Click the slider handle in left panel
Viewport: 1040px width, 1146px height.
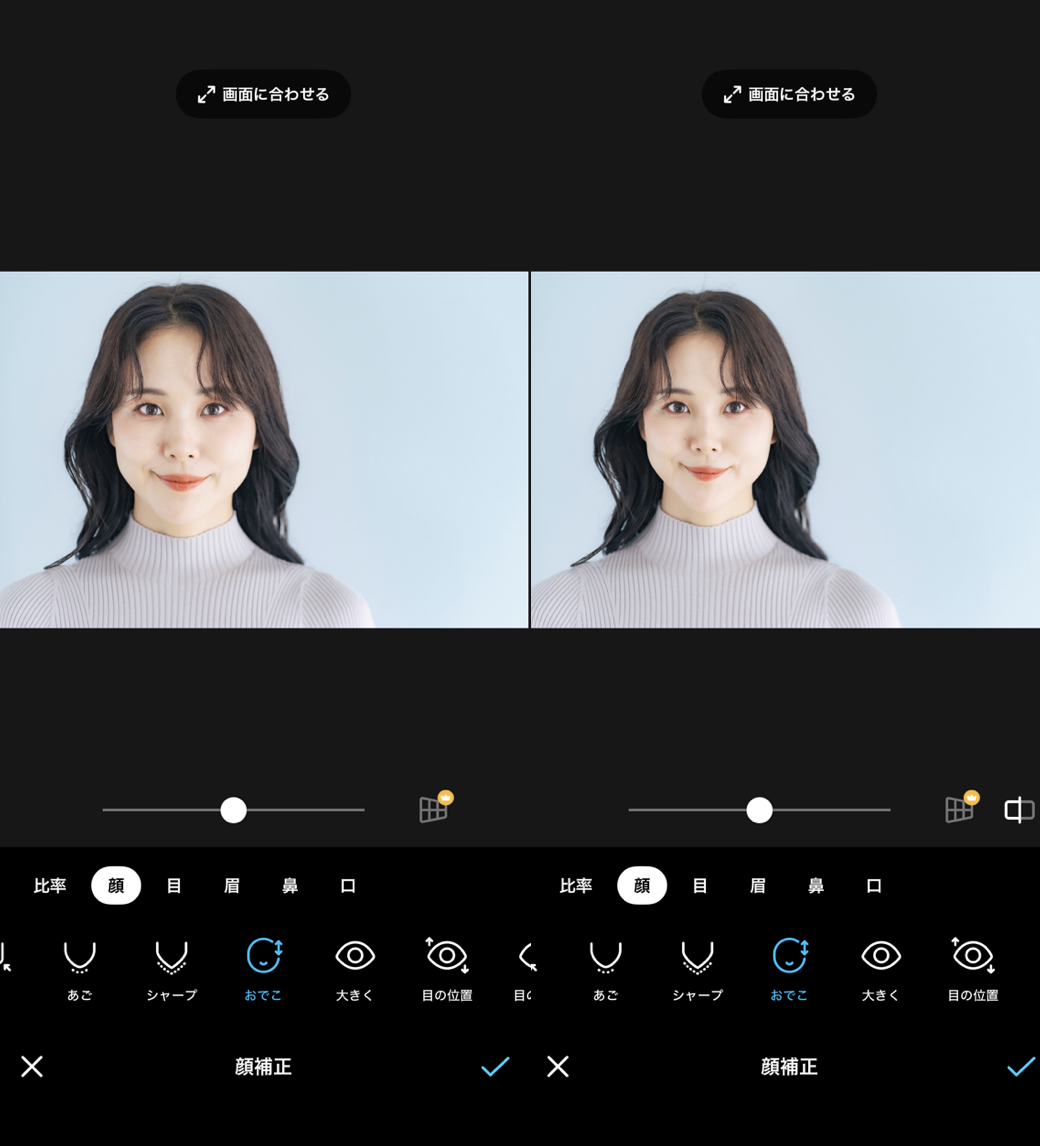click(233, 810)
